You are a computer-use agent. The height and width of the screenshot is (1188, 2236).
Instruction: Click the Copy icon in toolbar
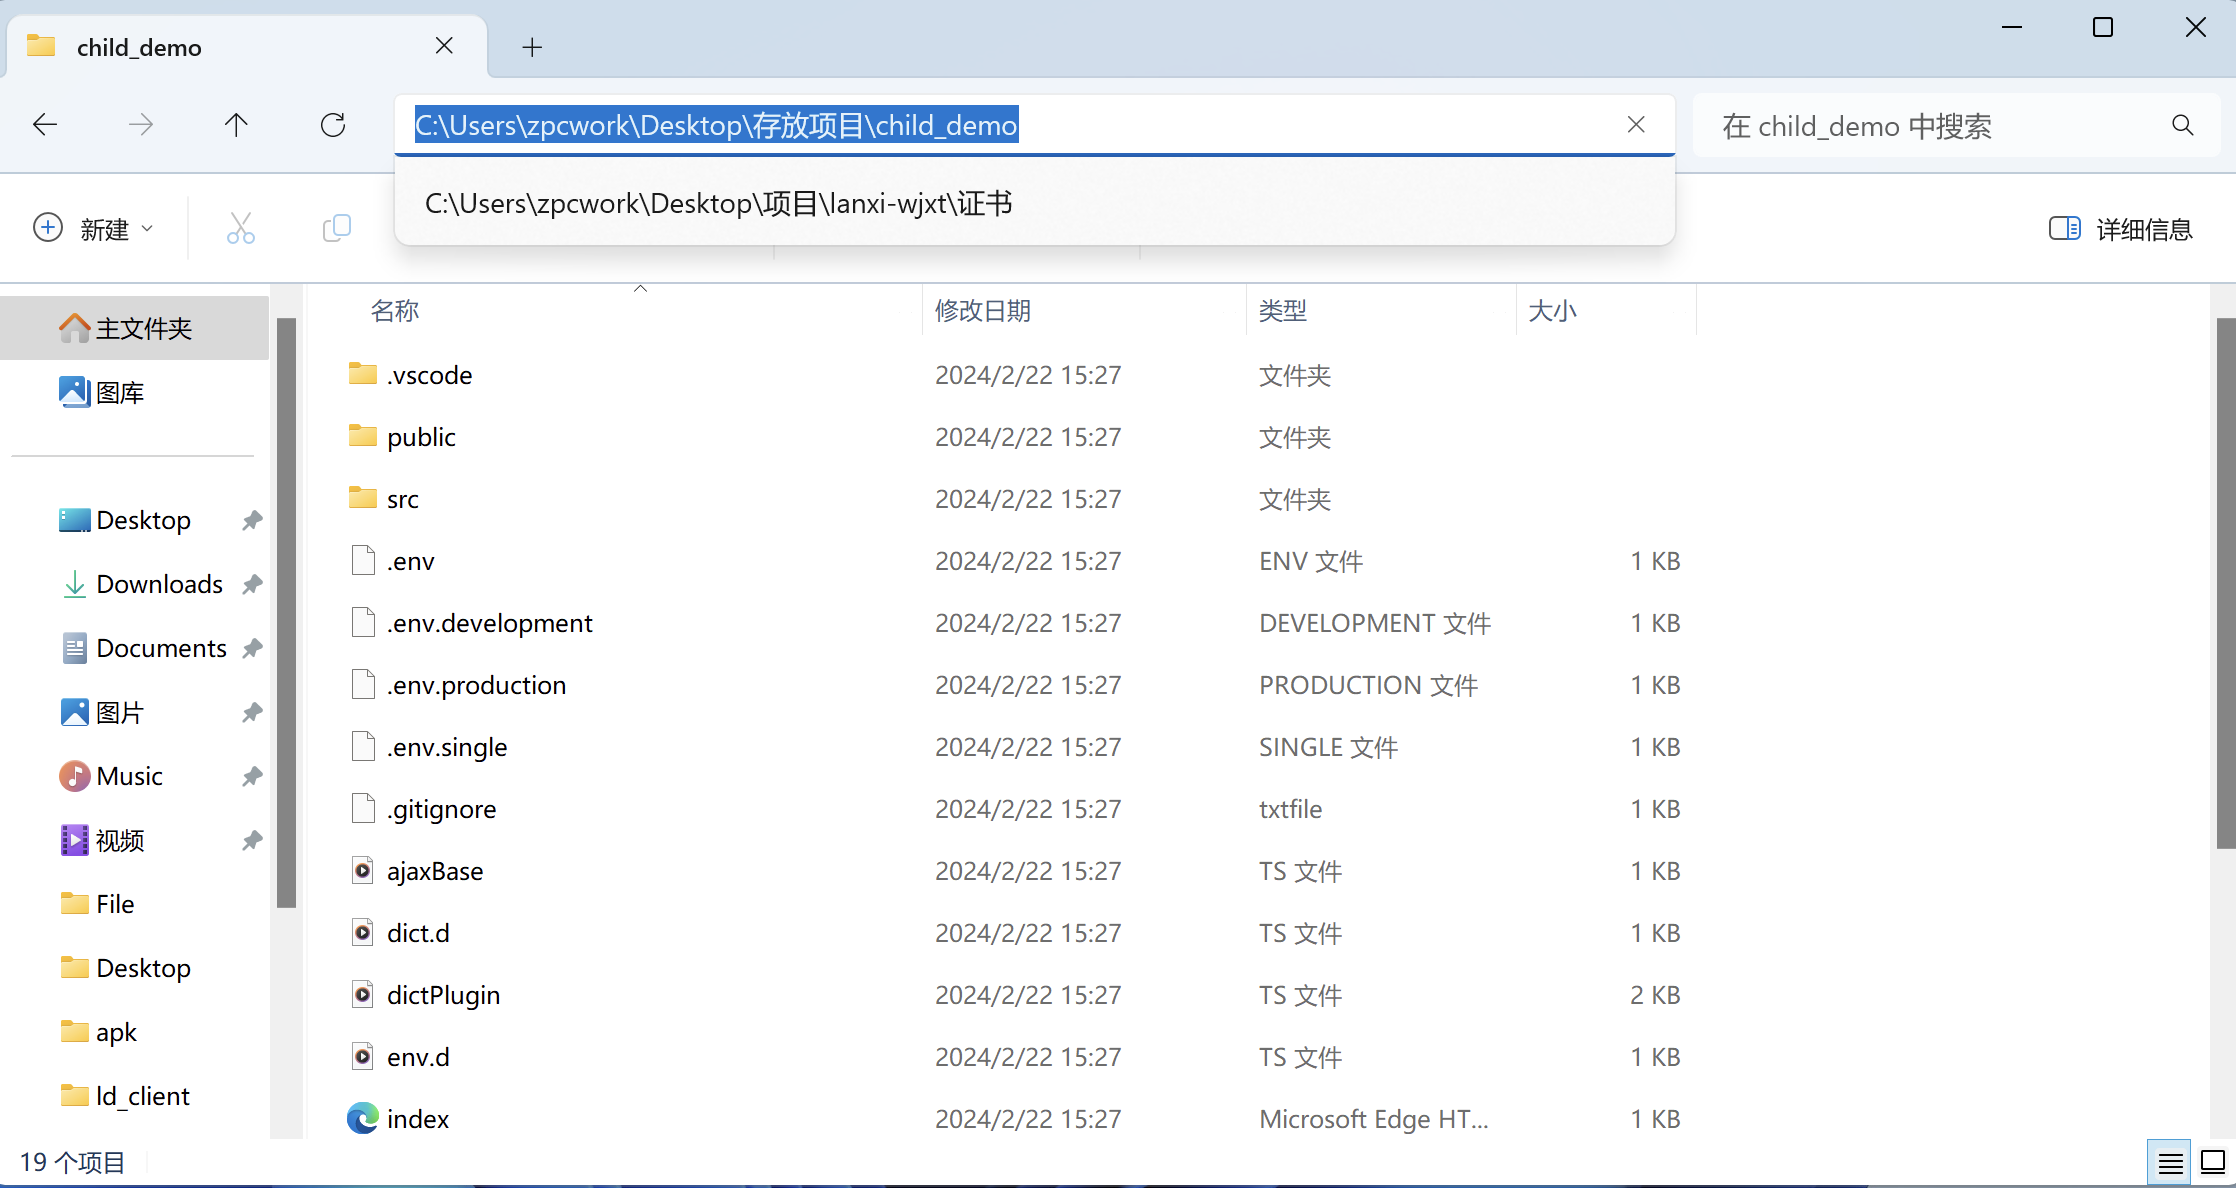point(337,229)
